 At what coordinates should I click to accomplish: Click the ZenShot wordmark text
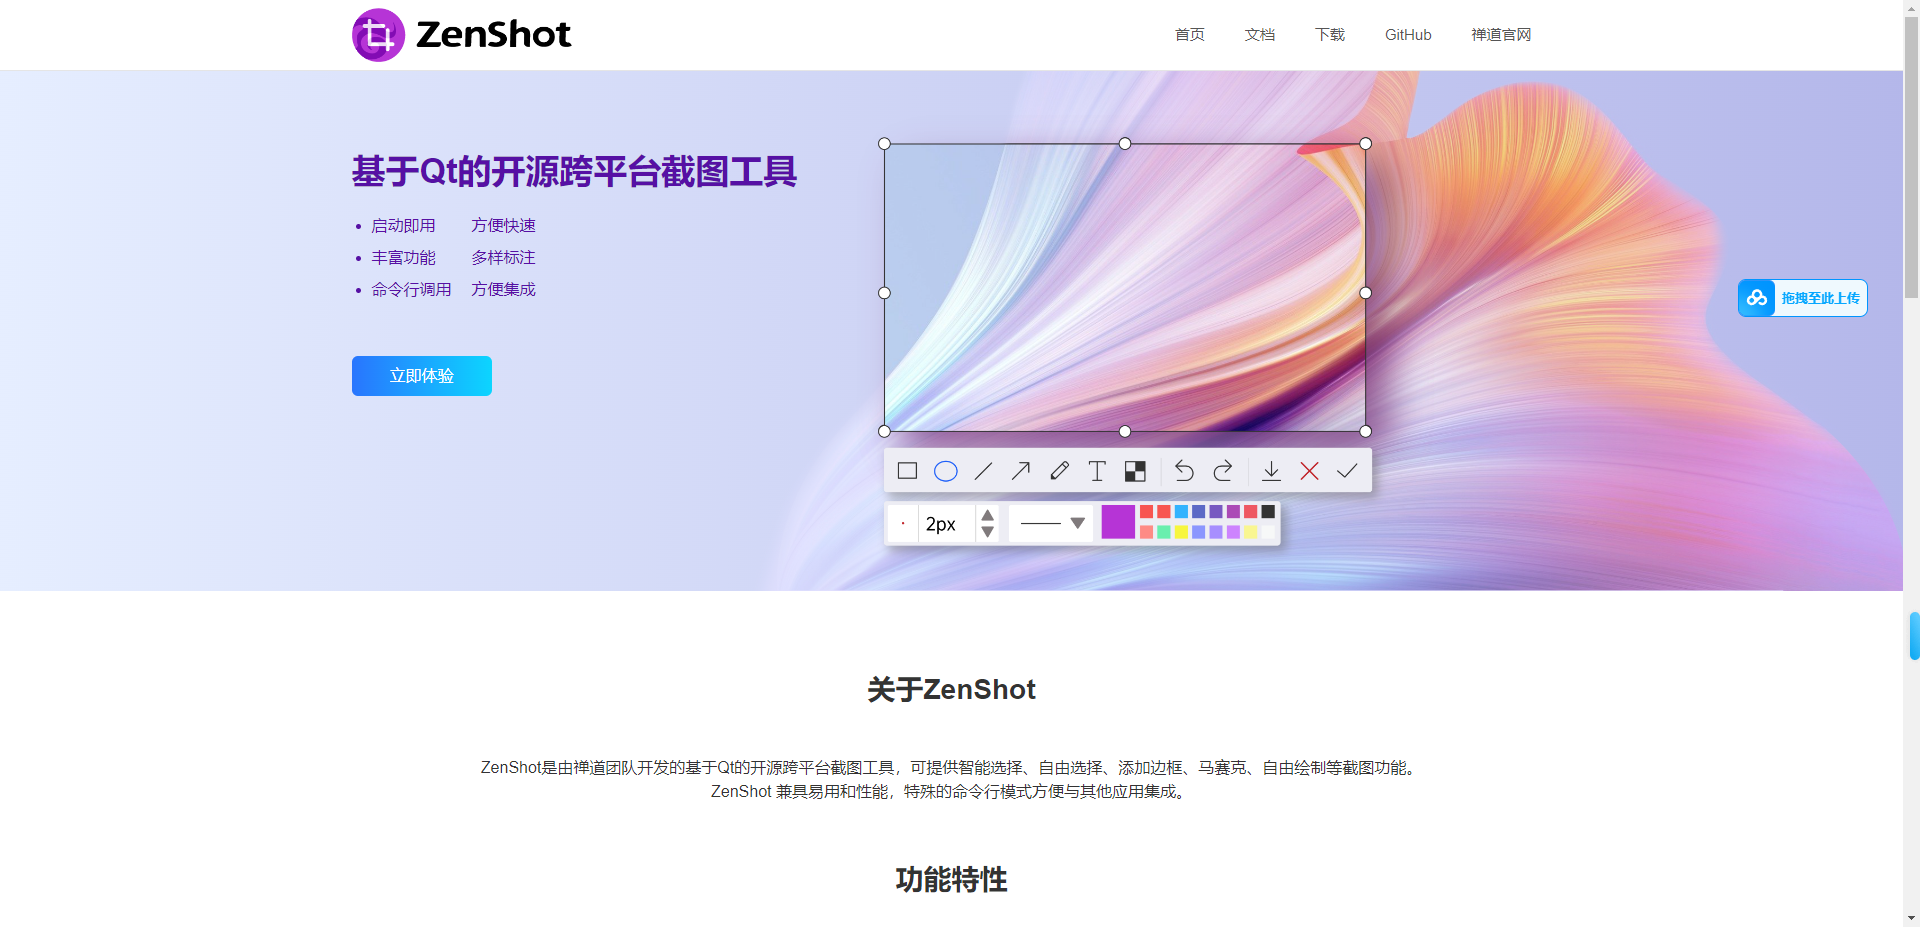(493, 35)
